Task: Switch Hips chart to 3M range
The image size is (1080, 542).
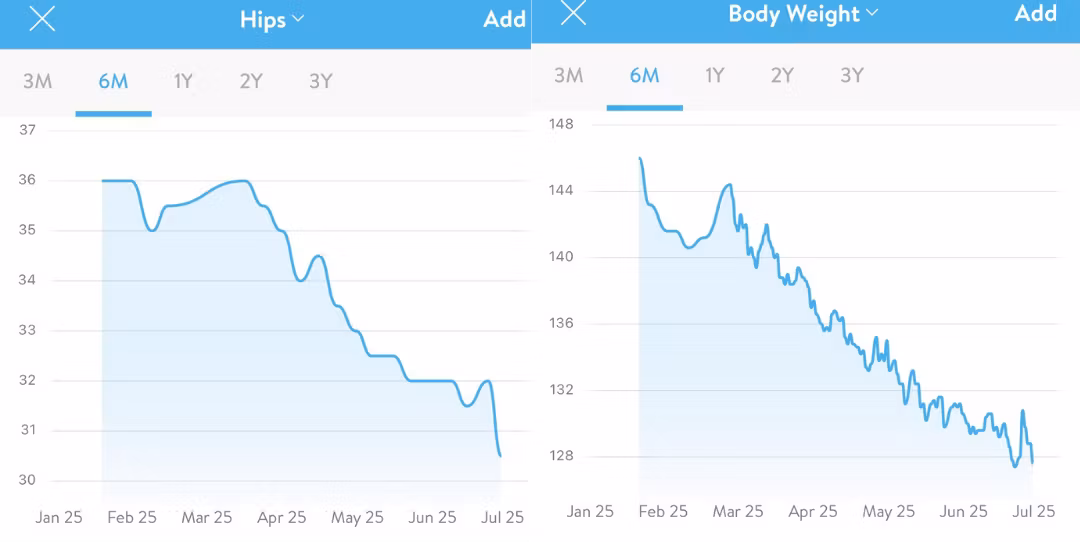Action: coord(38,81)
